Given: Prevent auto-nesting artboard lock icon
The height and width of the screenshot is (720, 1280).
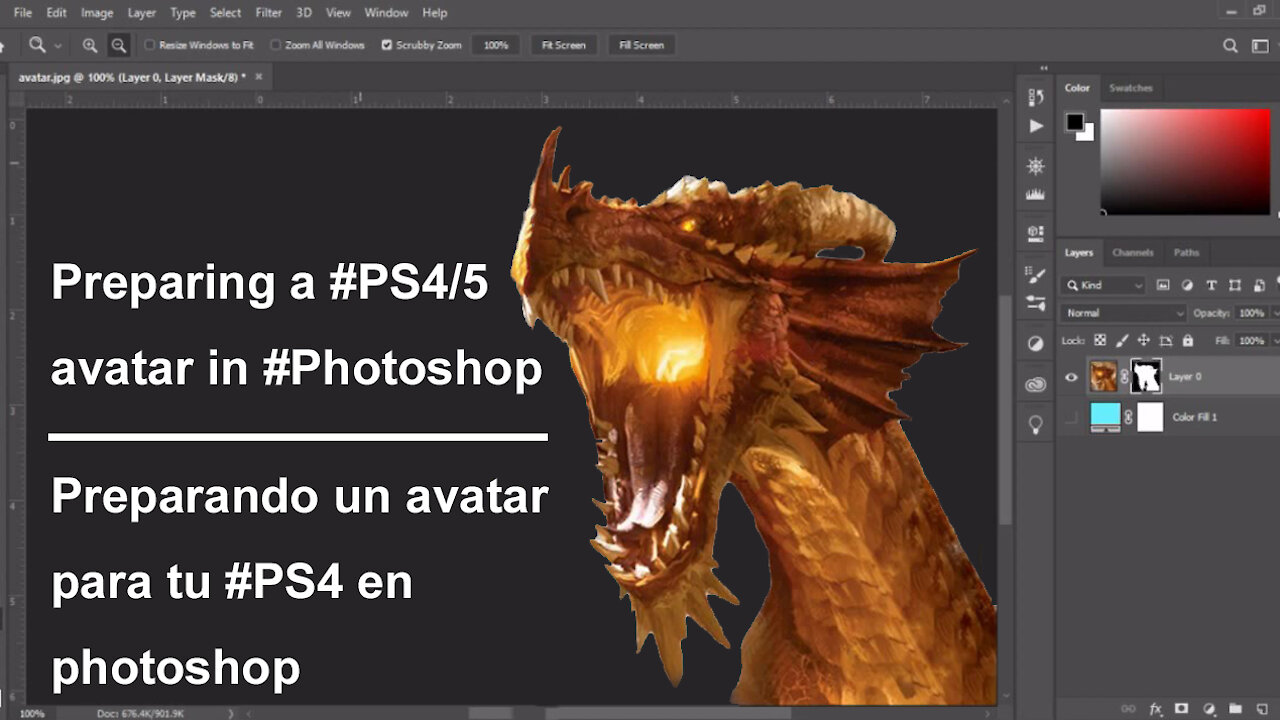Looking at the screenshot, I should pyautogui.click(x=1166, y=340).
